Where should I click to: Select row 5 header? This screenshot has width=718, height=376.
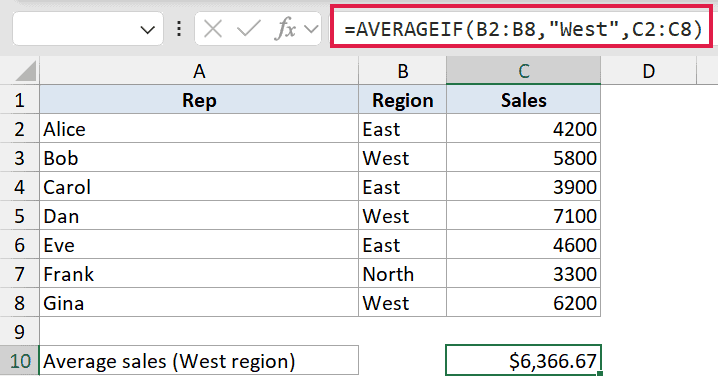click(20, 216)
